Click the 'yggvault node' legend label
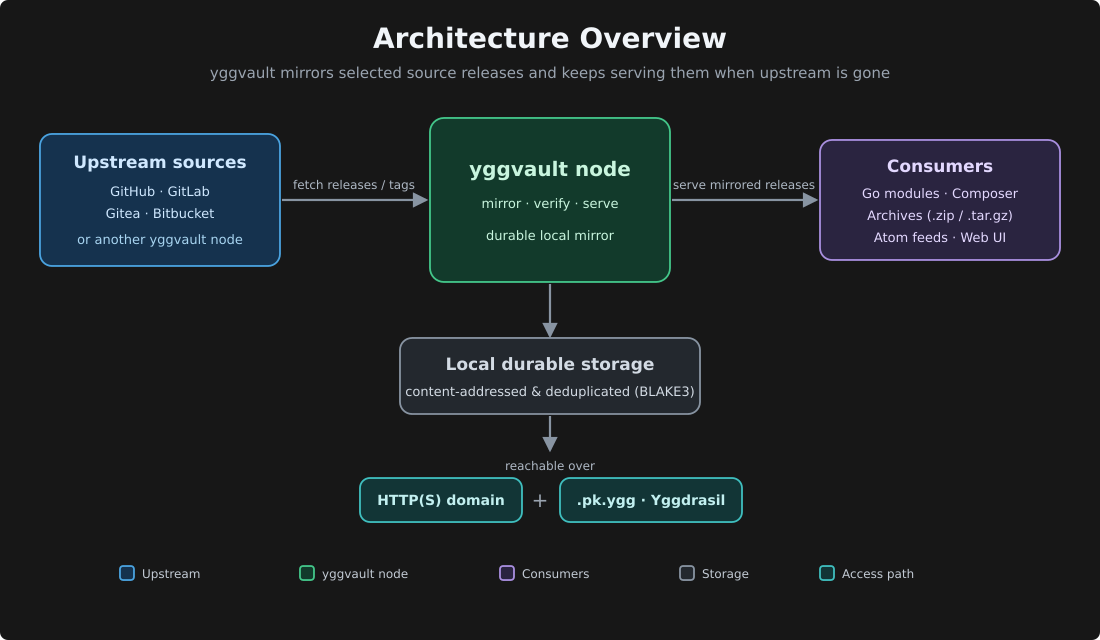The image size is (1100, 640). click(365, 574)
